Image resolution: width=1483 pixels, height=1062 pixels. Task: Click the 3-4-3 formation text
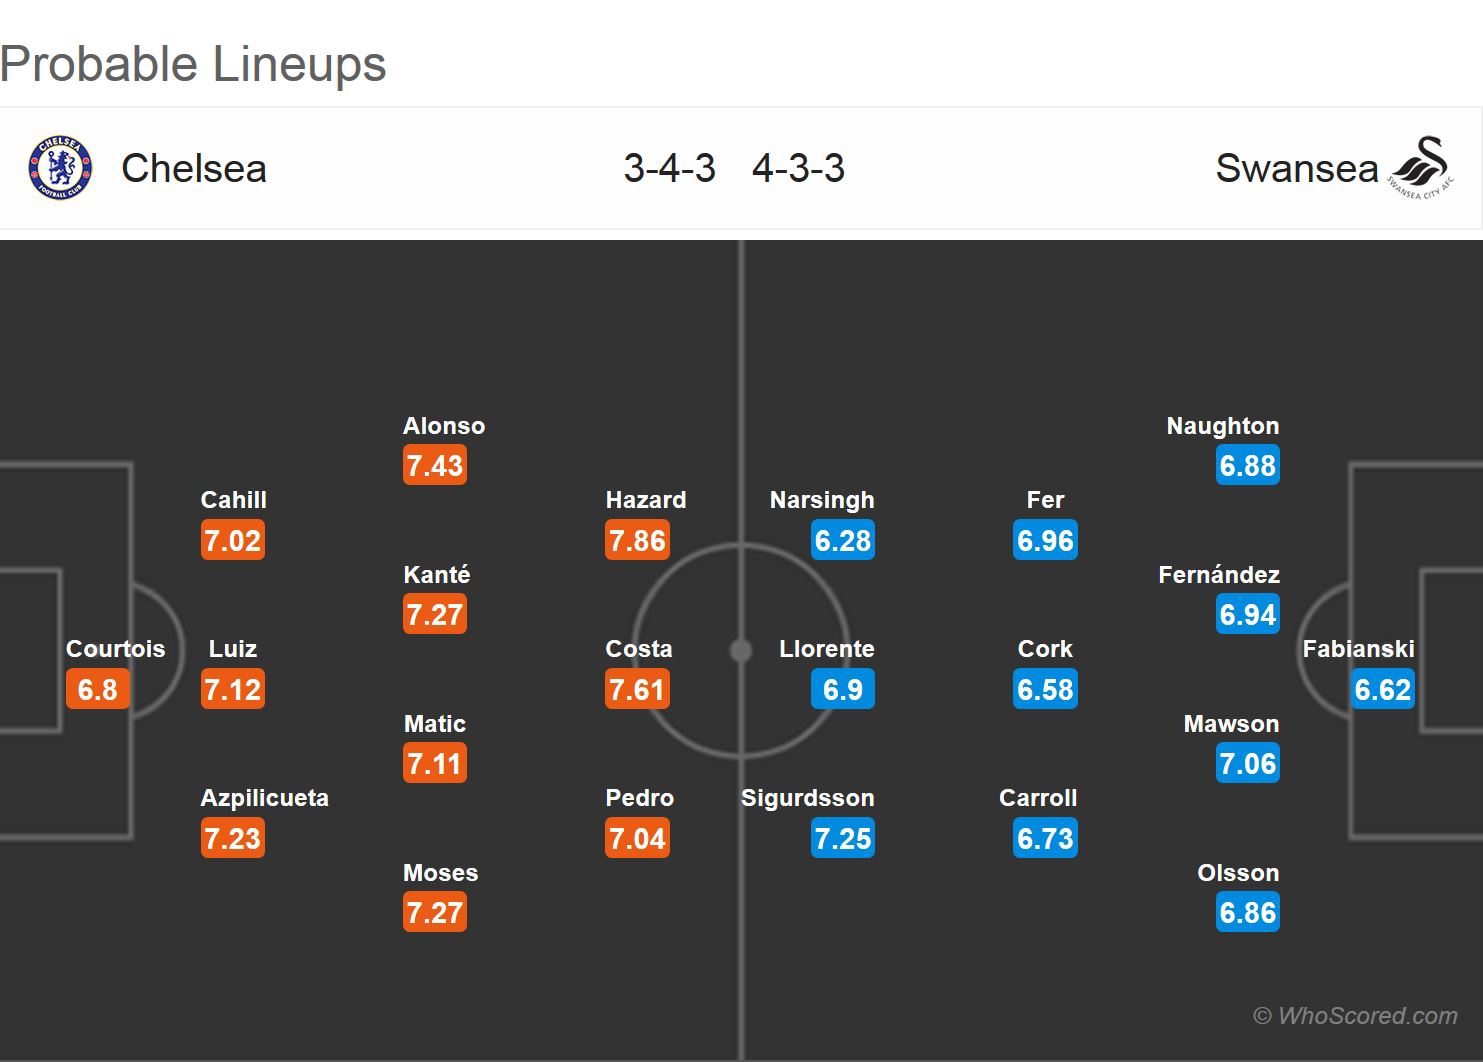pyautogui.click(x=669, y=168)
